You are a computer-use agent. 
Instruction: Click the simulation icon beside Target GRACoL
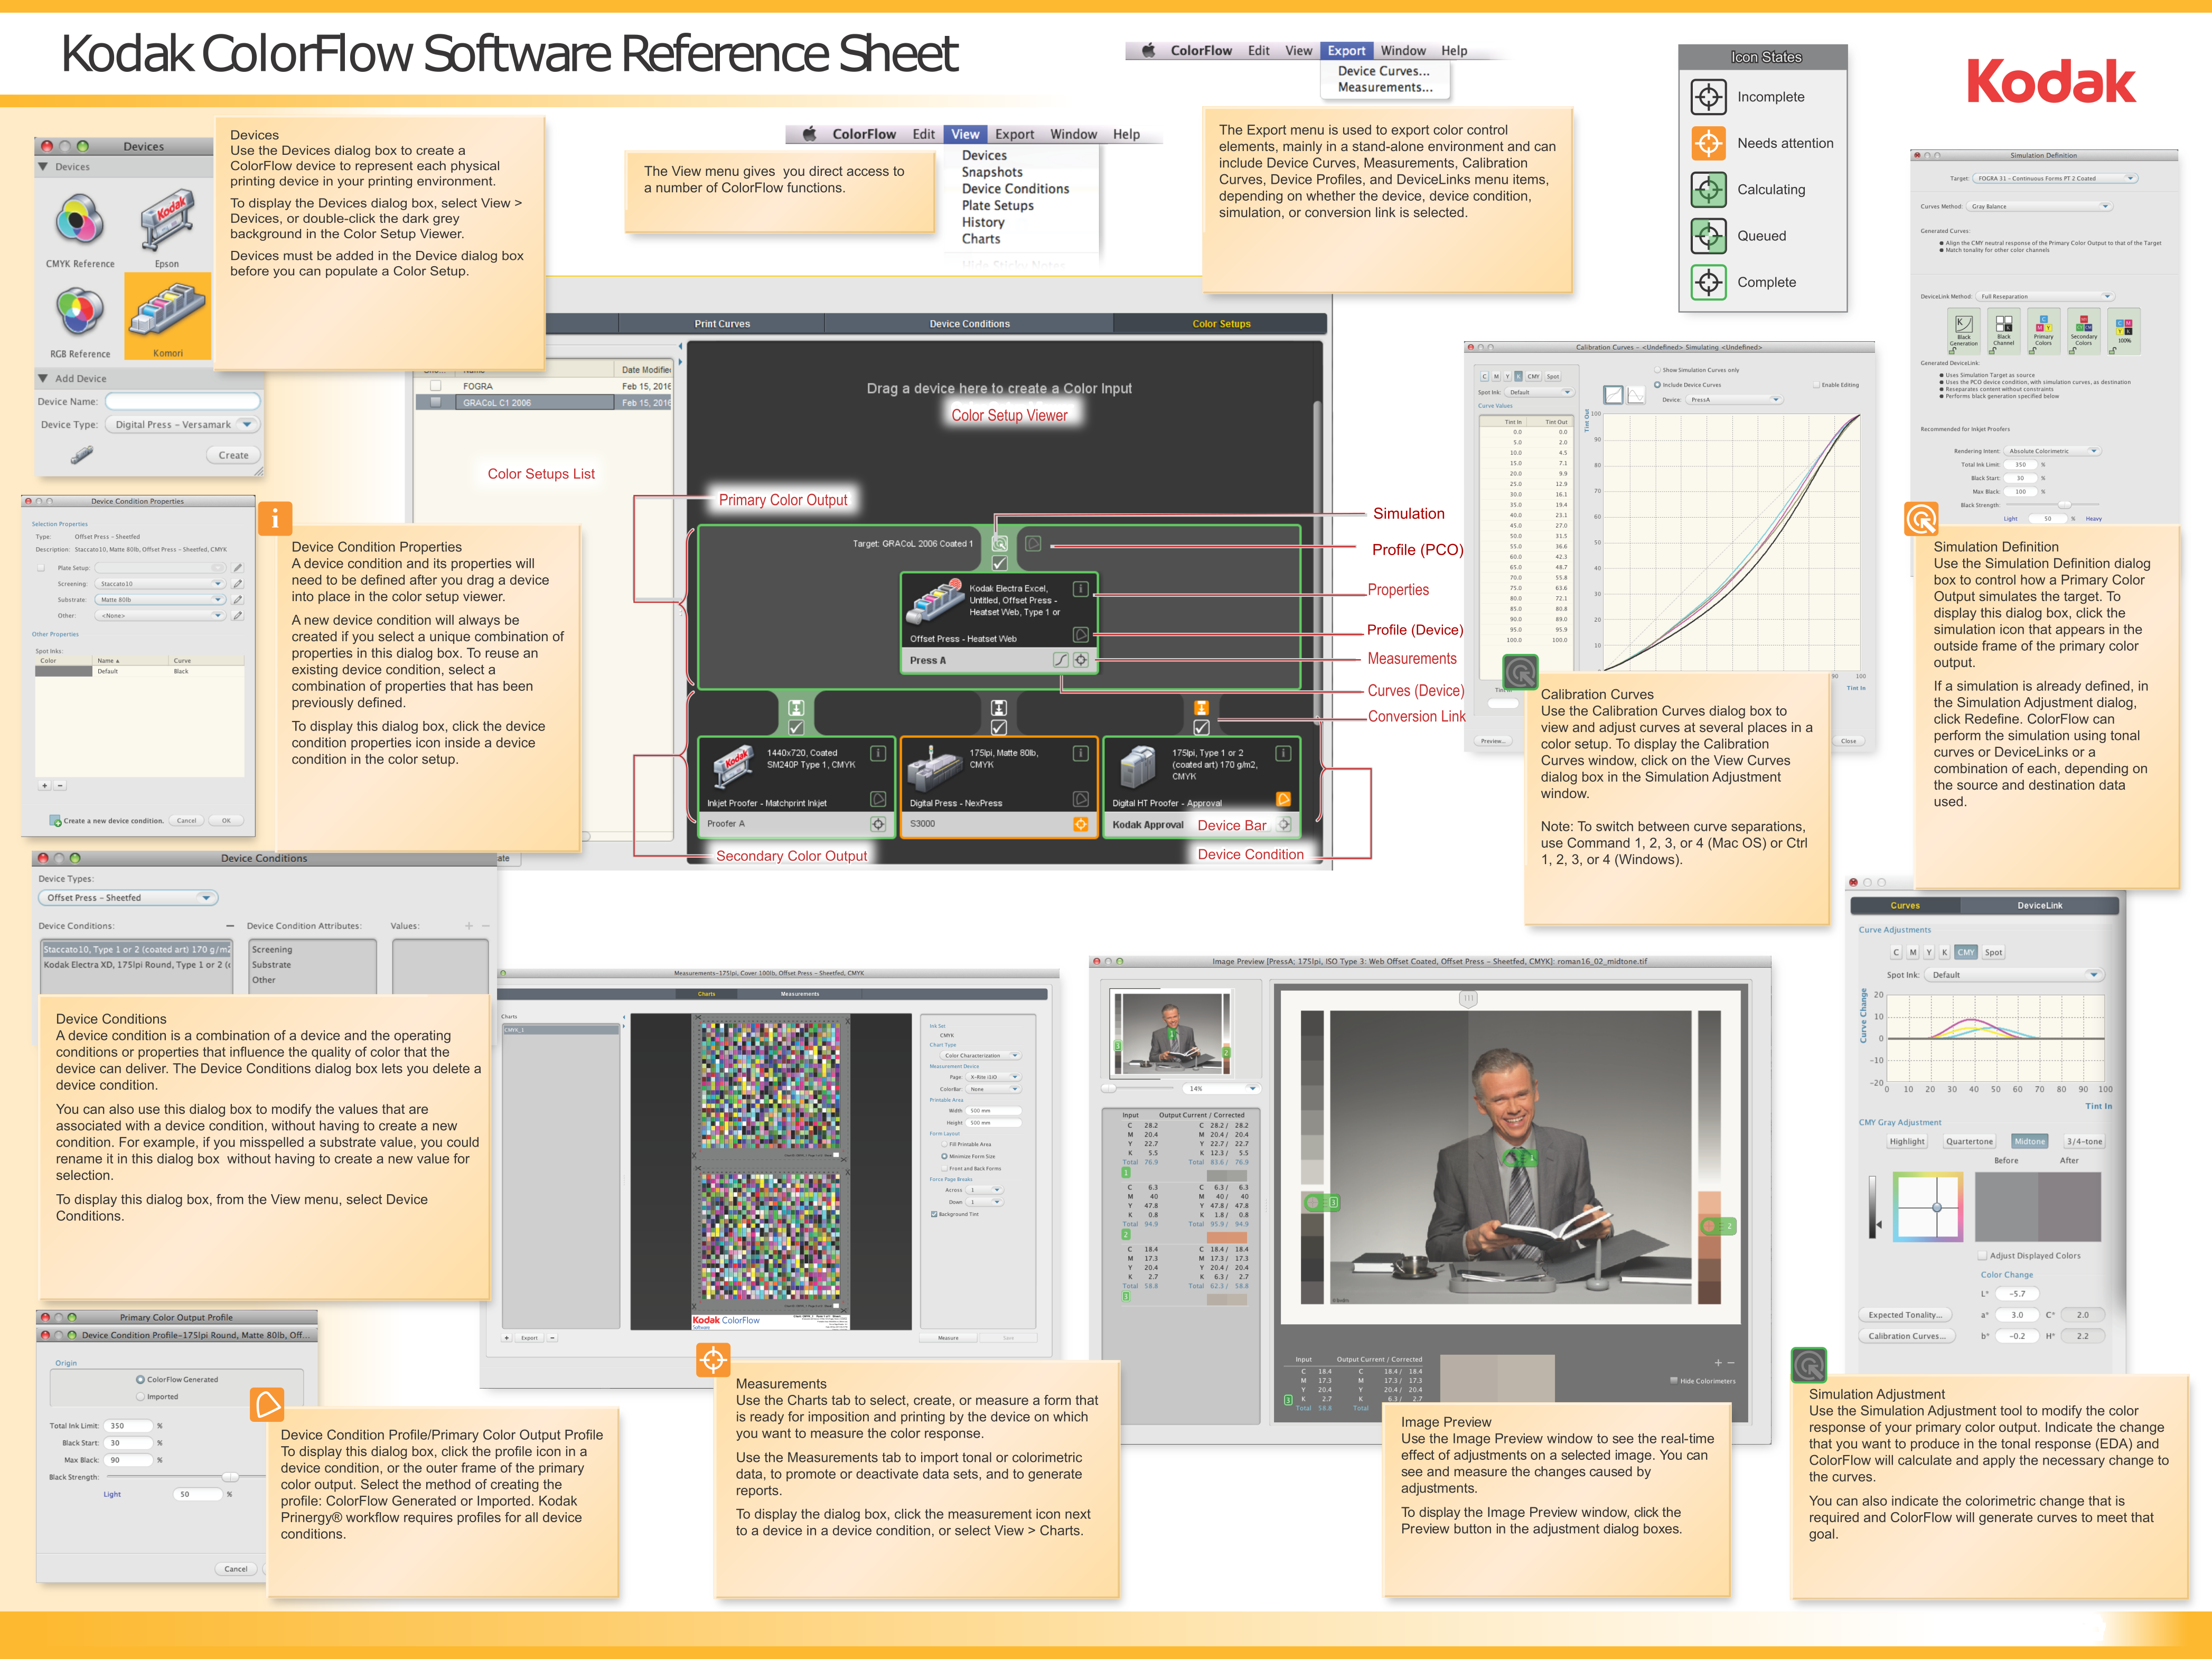point(999,543)
